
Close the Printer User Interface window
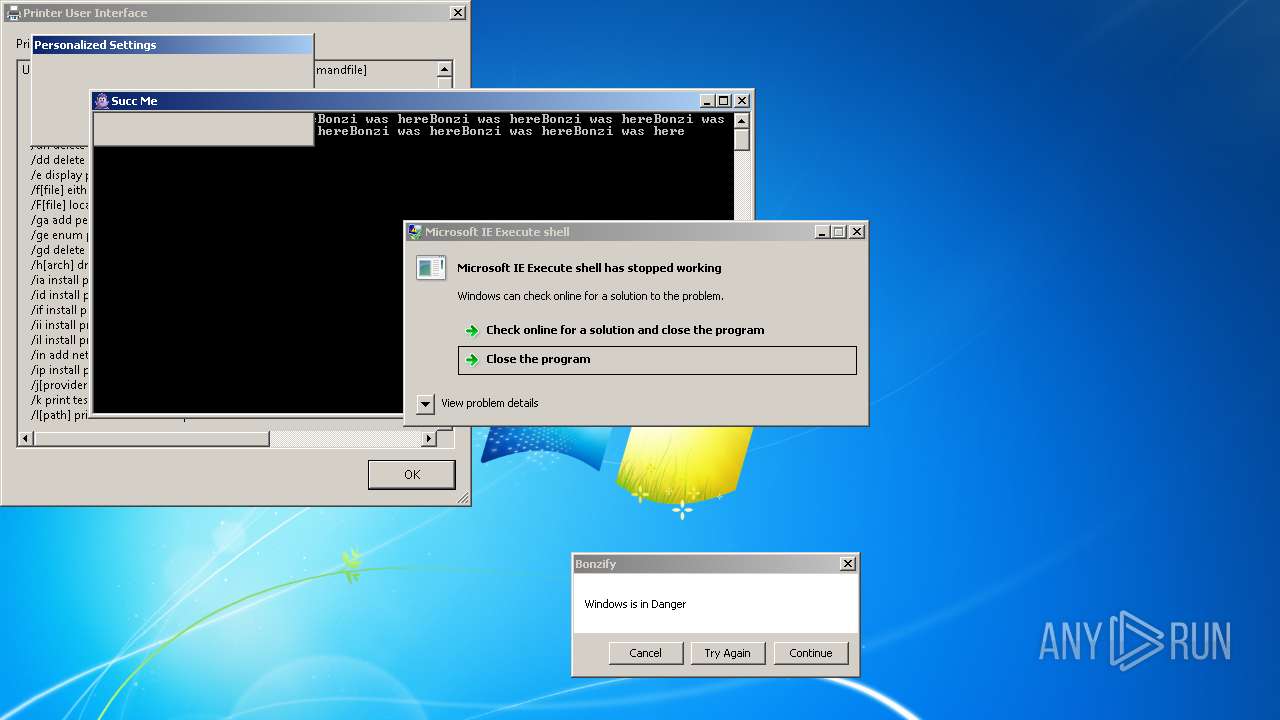tap(457, 13)
